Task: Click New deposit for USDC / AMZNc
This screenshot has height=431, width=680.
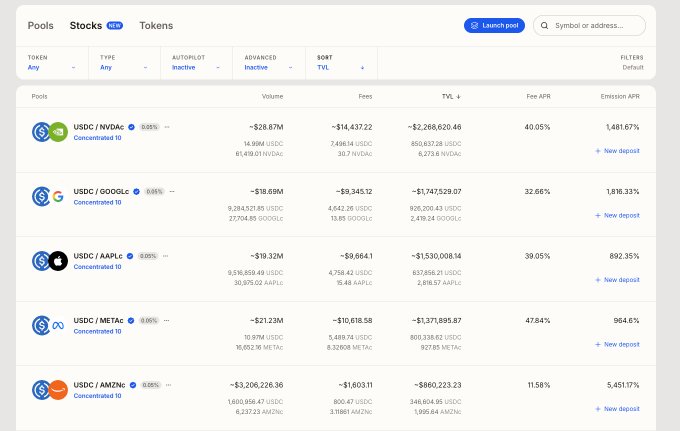Action: pos(617,409)
